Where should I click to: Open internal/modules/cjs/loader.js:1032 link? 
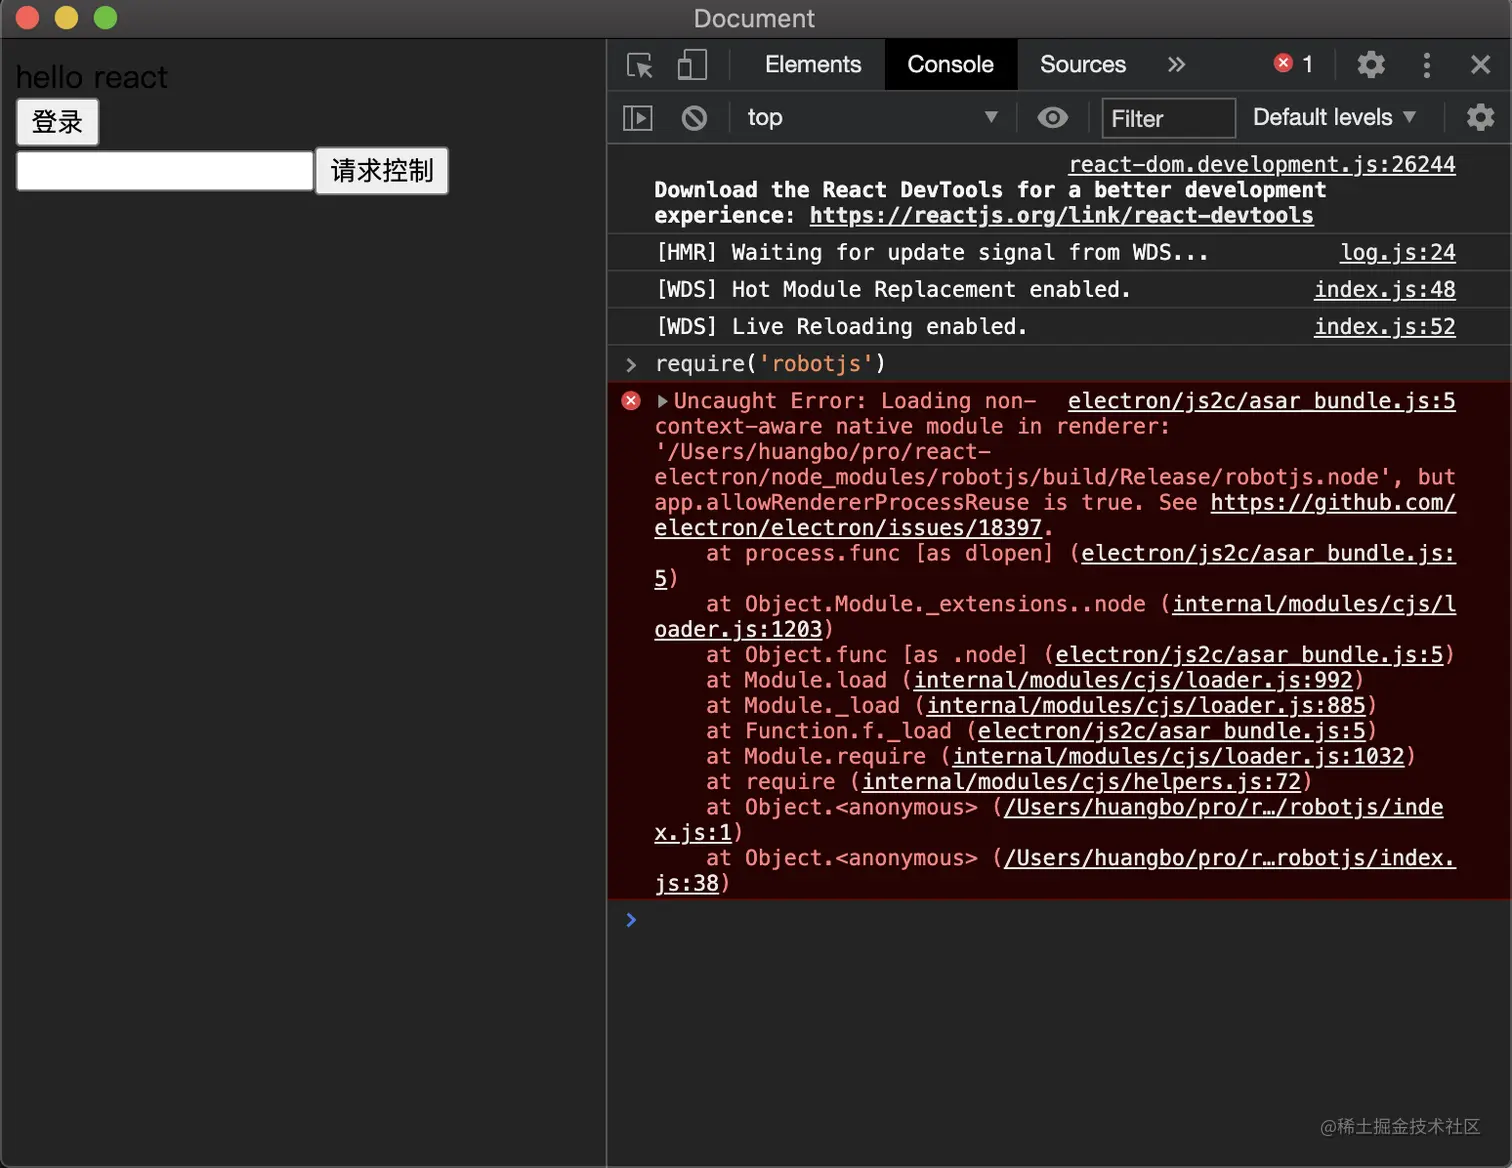click(x=1178, y=756)
